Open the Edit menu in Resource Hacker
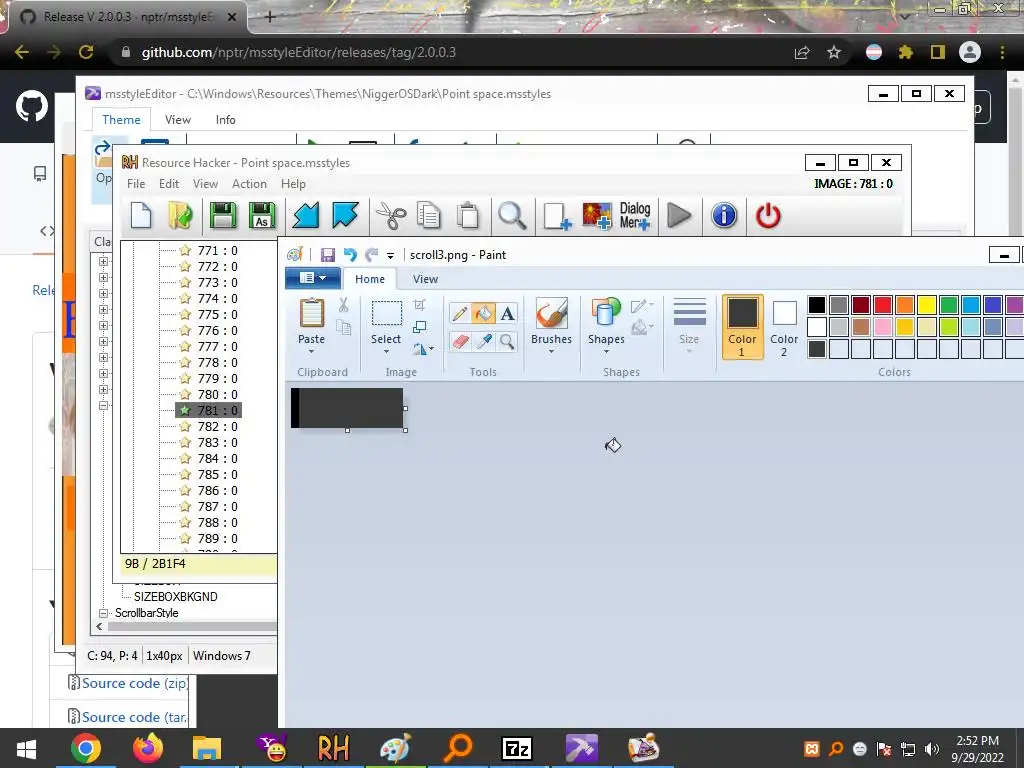1024x768 pixels. pos(168,184)
